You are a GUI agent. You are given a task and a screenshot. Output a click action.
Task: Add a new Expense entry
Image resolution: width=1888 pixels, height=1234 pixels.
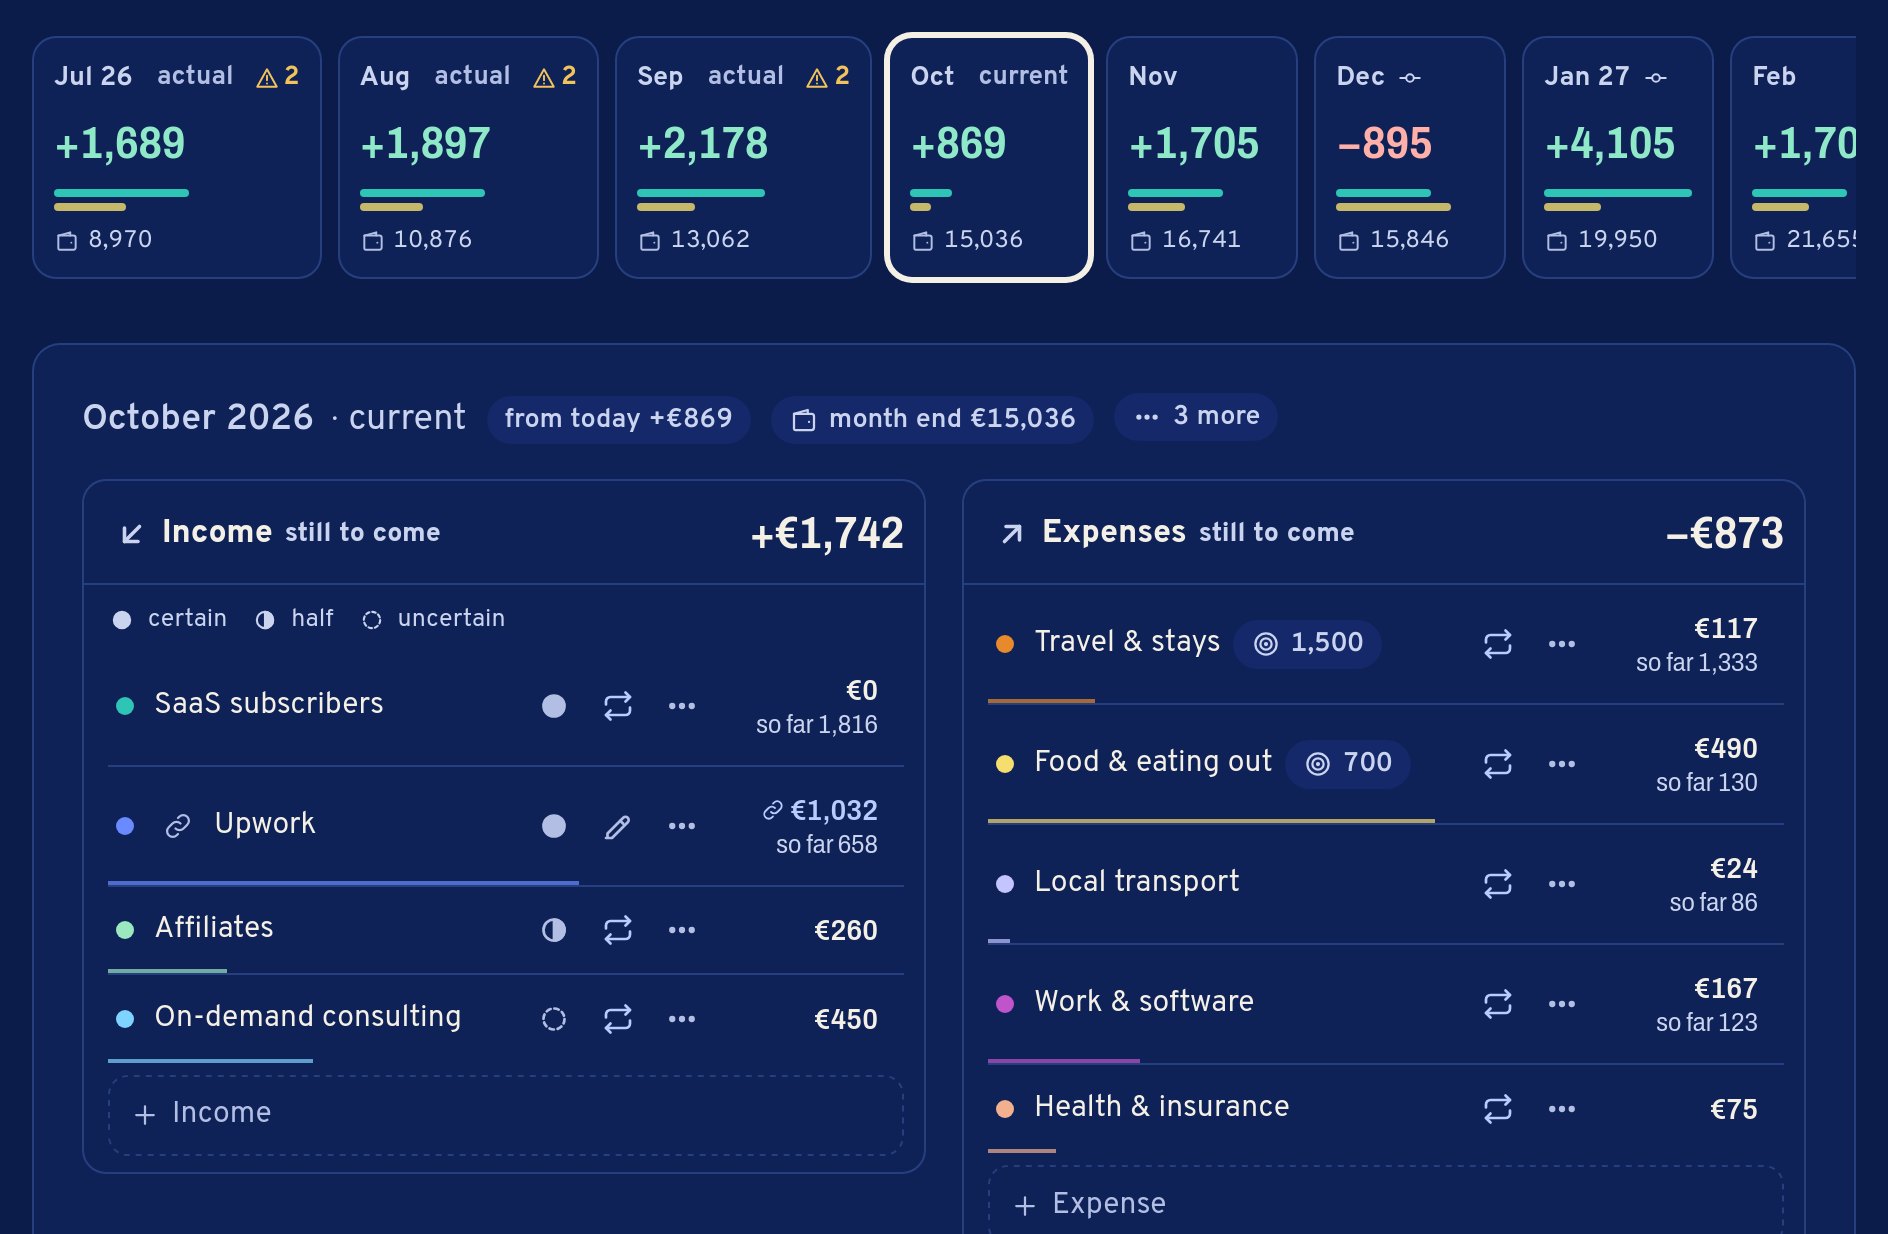pos(1386,1200)
